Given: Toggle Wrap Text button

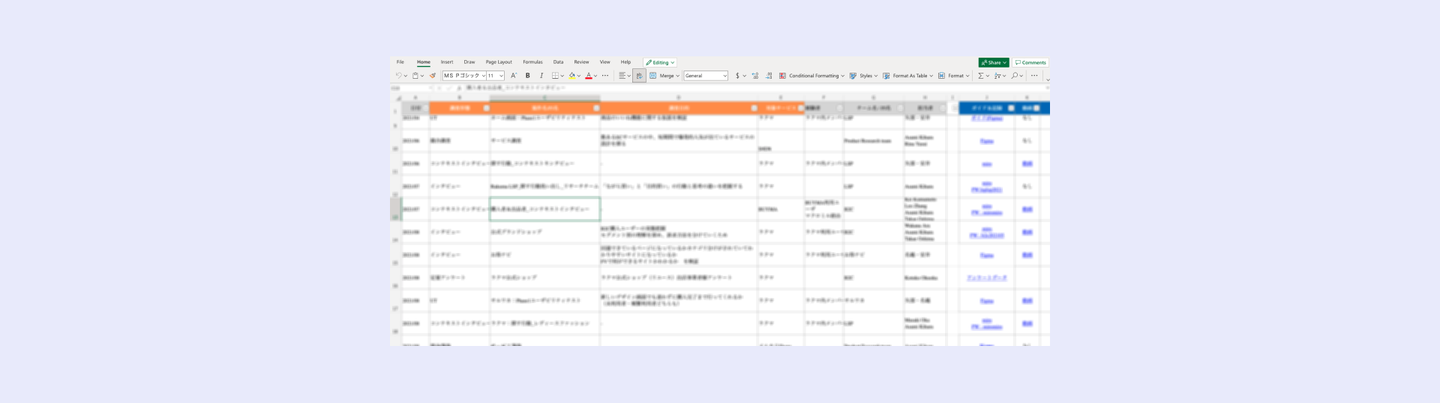Looking at the screenshot, I should click(x=639, y=76).
